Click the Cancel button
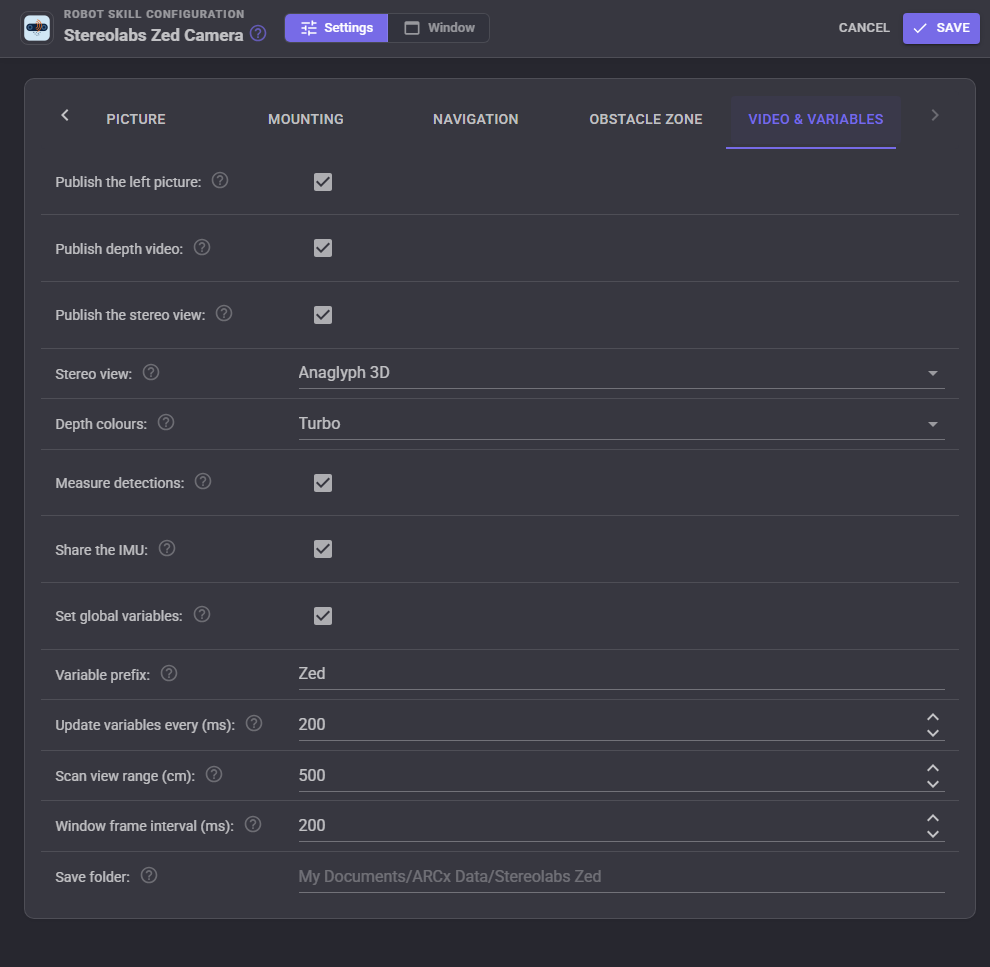Screen dimensions: 990x967 click(864, 28)
